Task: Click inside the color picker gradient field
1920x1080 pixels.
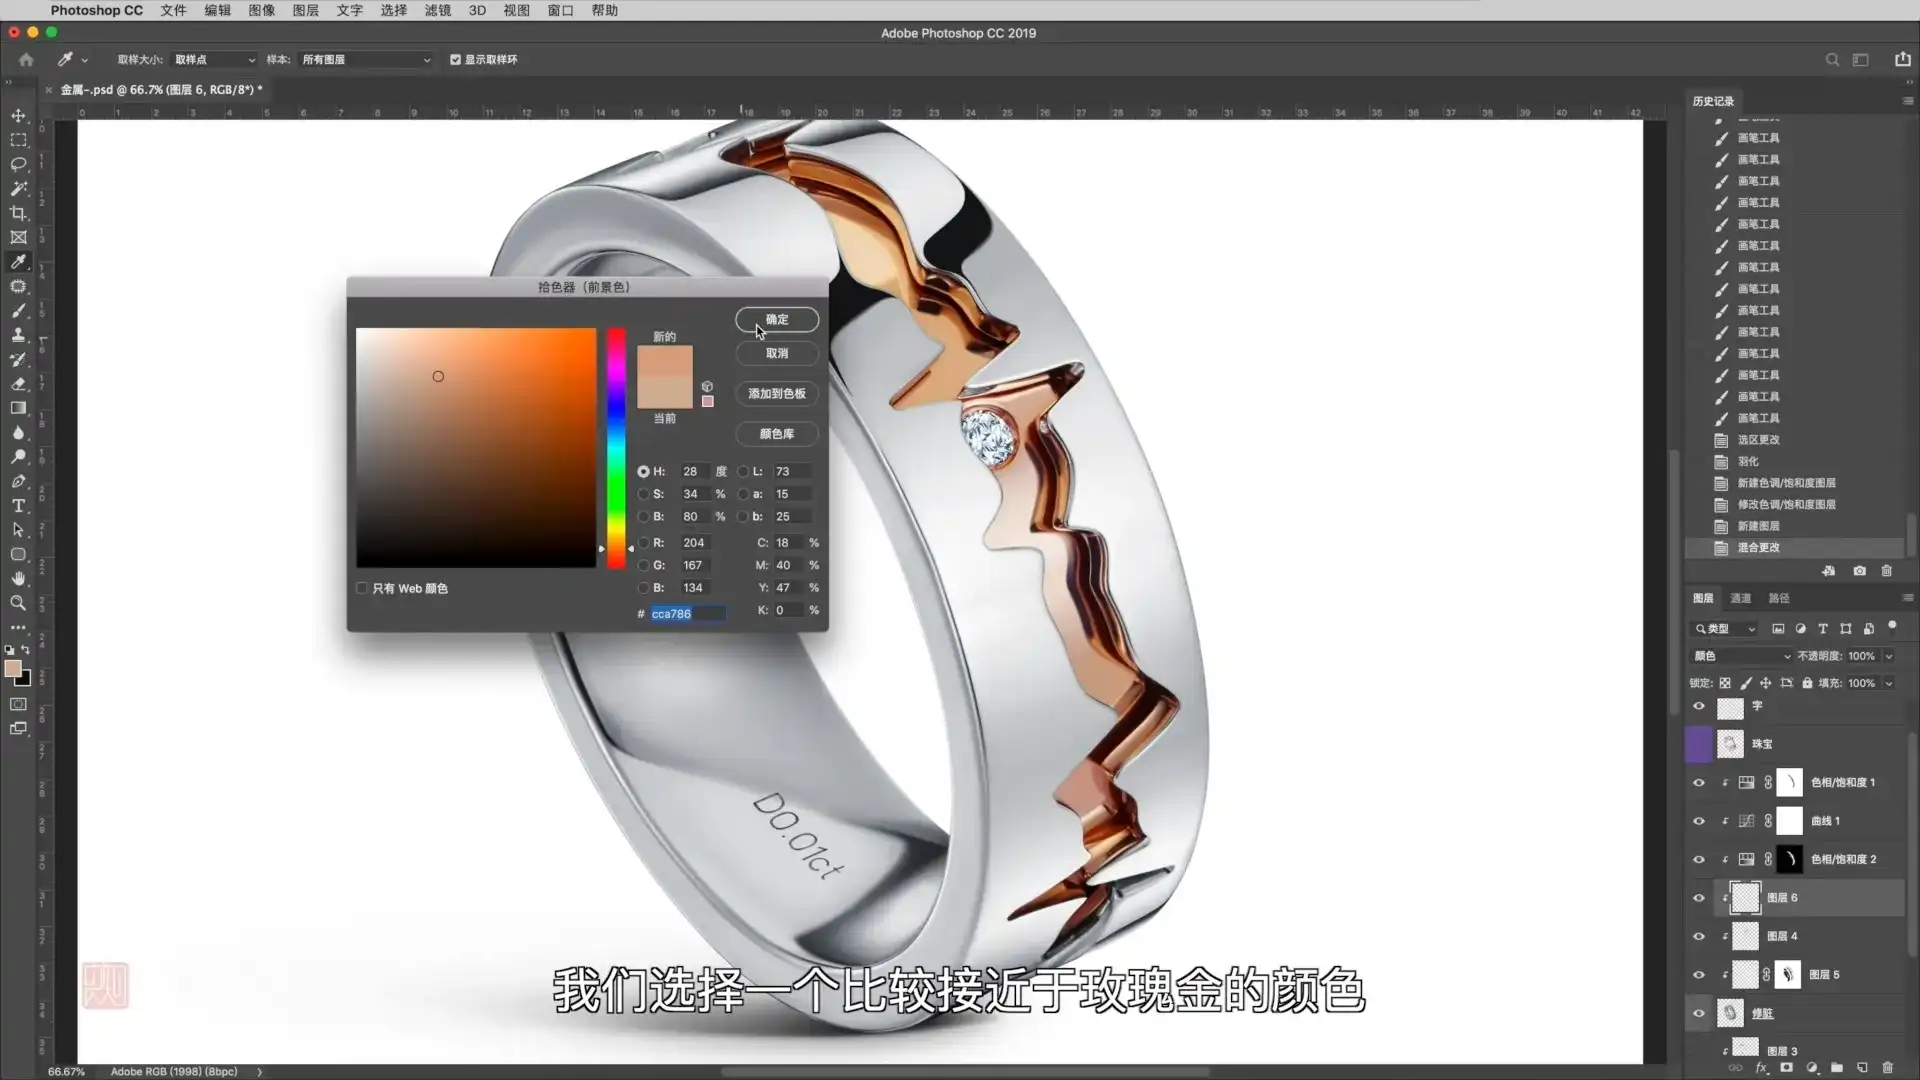Action: pyautogui.click(x=476, y=447)
